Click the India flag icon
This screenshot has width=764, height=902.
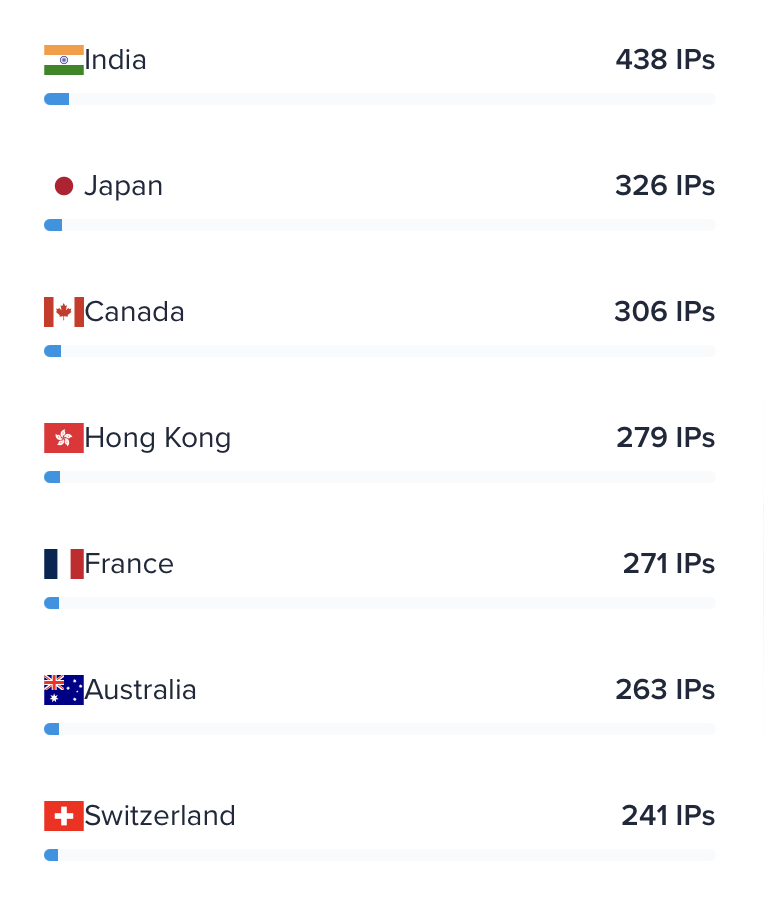click(64, 60)
